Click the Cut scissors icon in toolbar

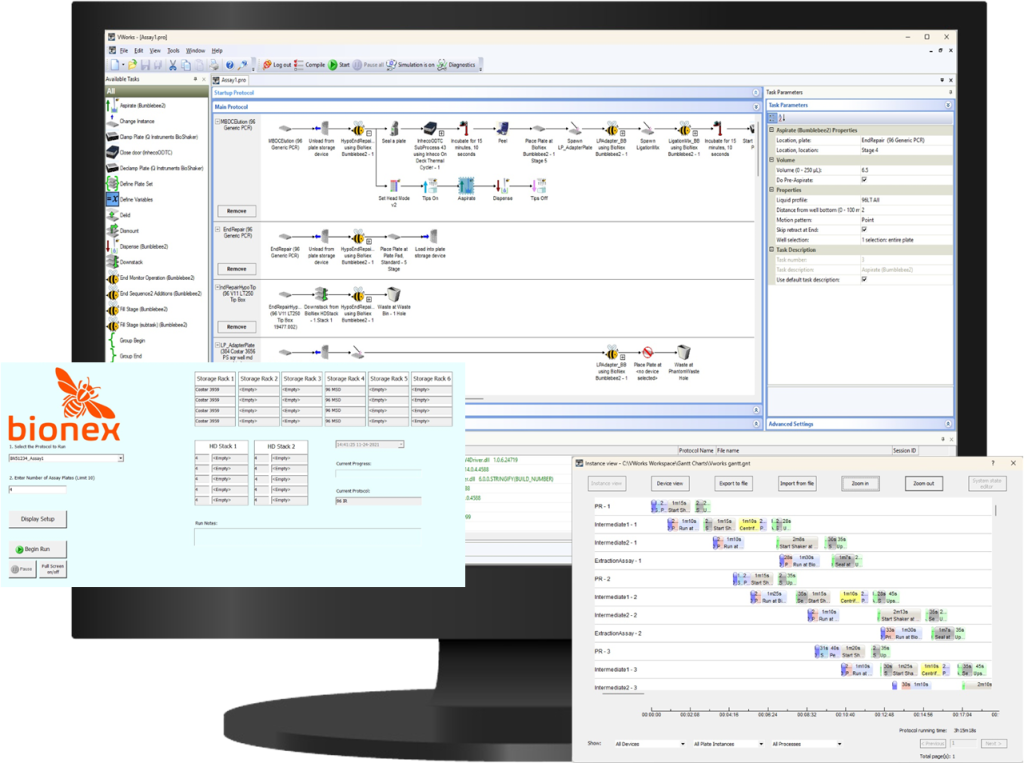(172, 65)
